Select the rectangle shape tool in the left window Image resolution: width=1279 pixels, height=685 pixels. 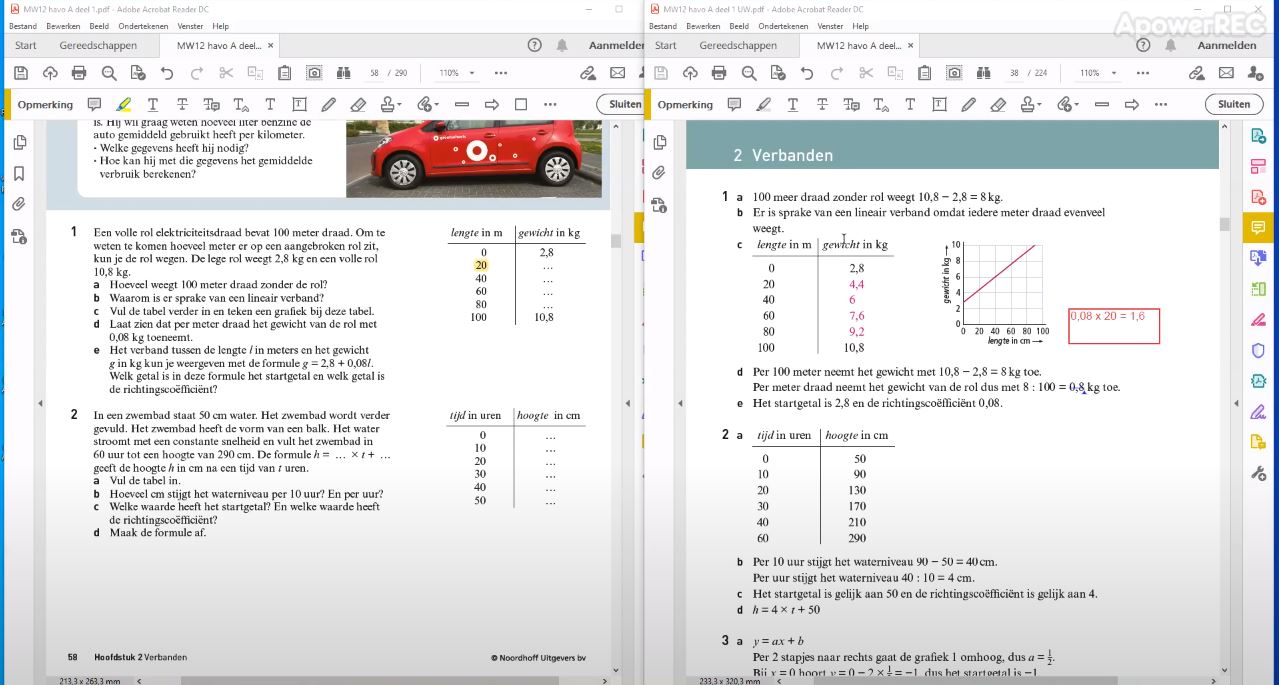[x=521, y=104]
